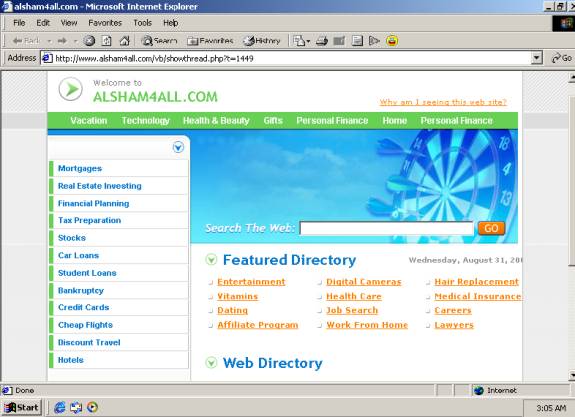Open the Mail dropdown arrow in toolbar
Viewport: 575px width, 417px height.
(308, 41)
